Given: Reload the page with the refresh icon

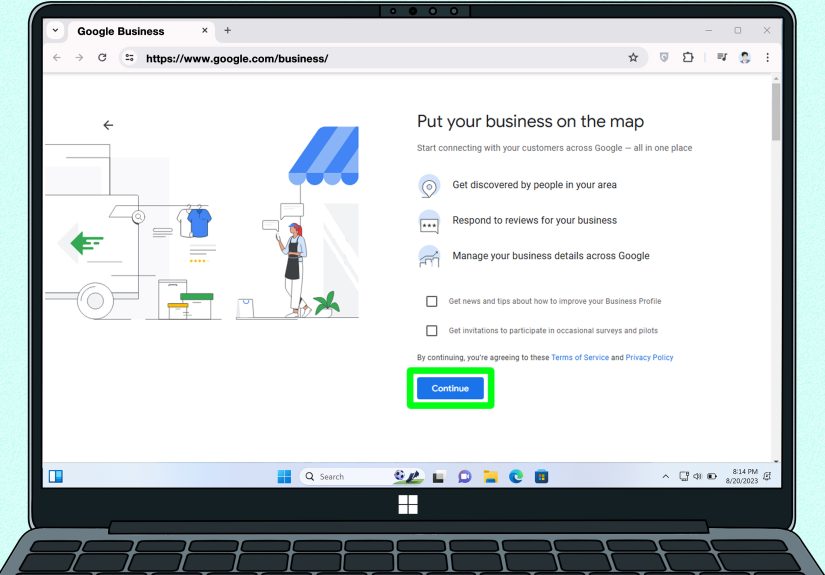Looking at the screenshot, I should click(102, 57).
